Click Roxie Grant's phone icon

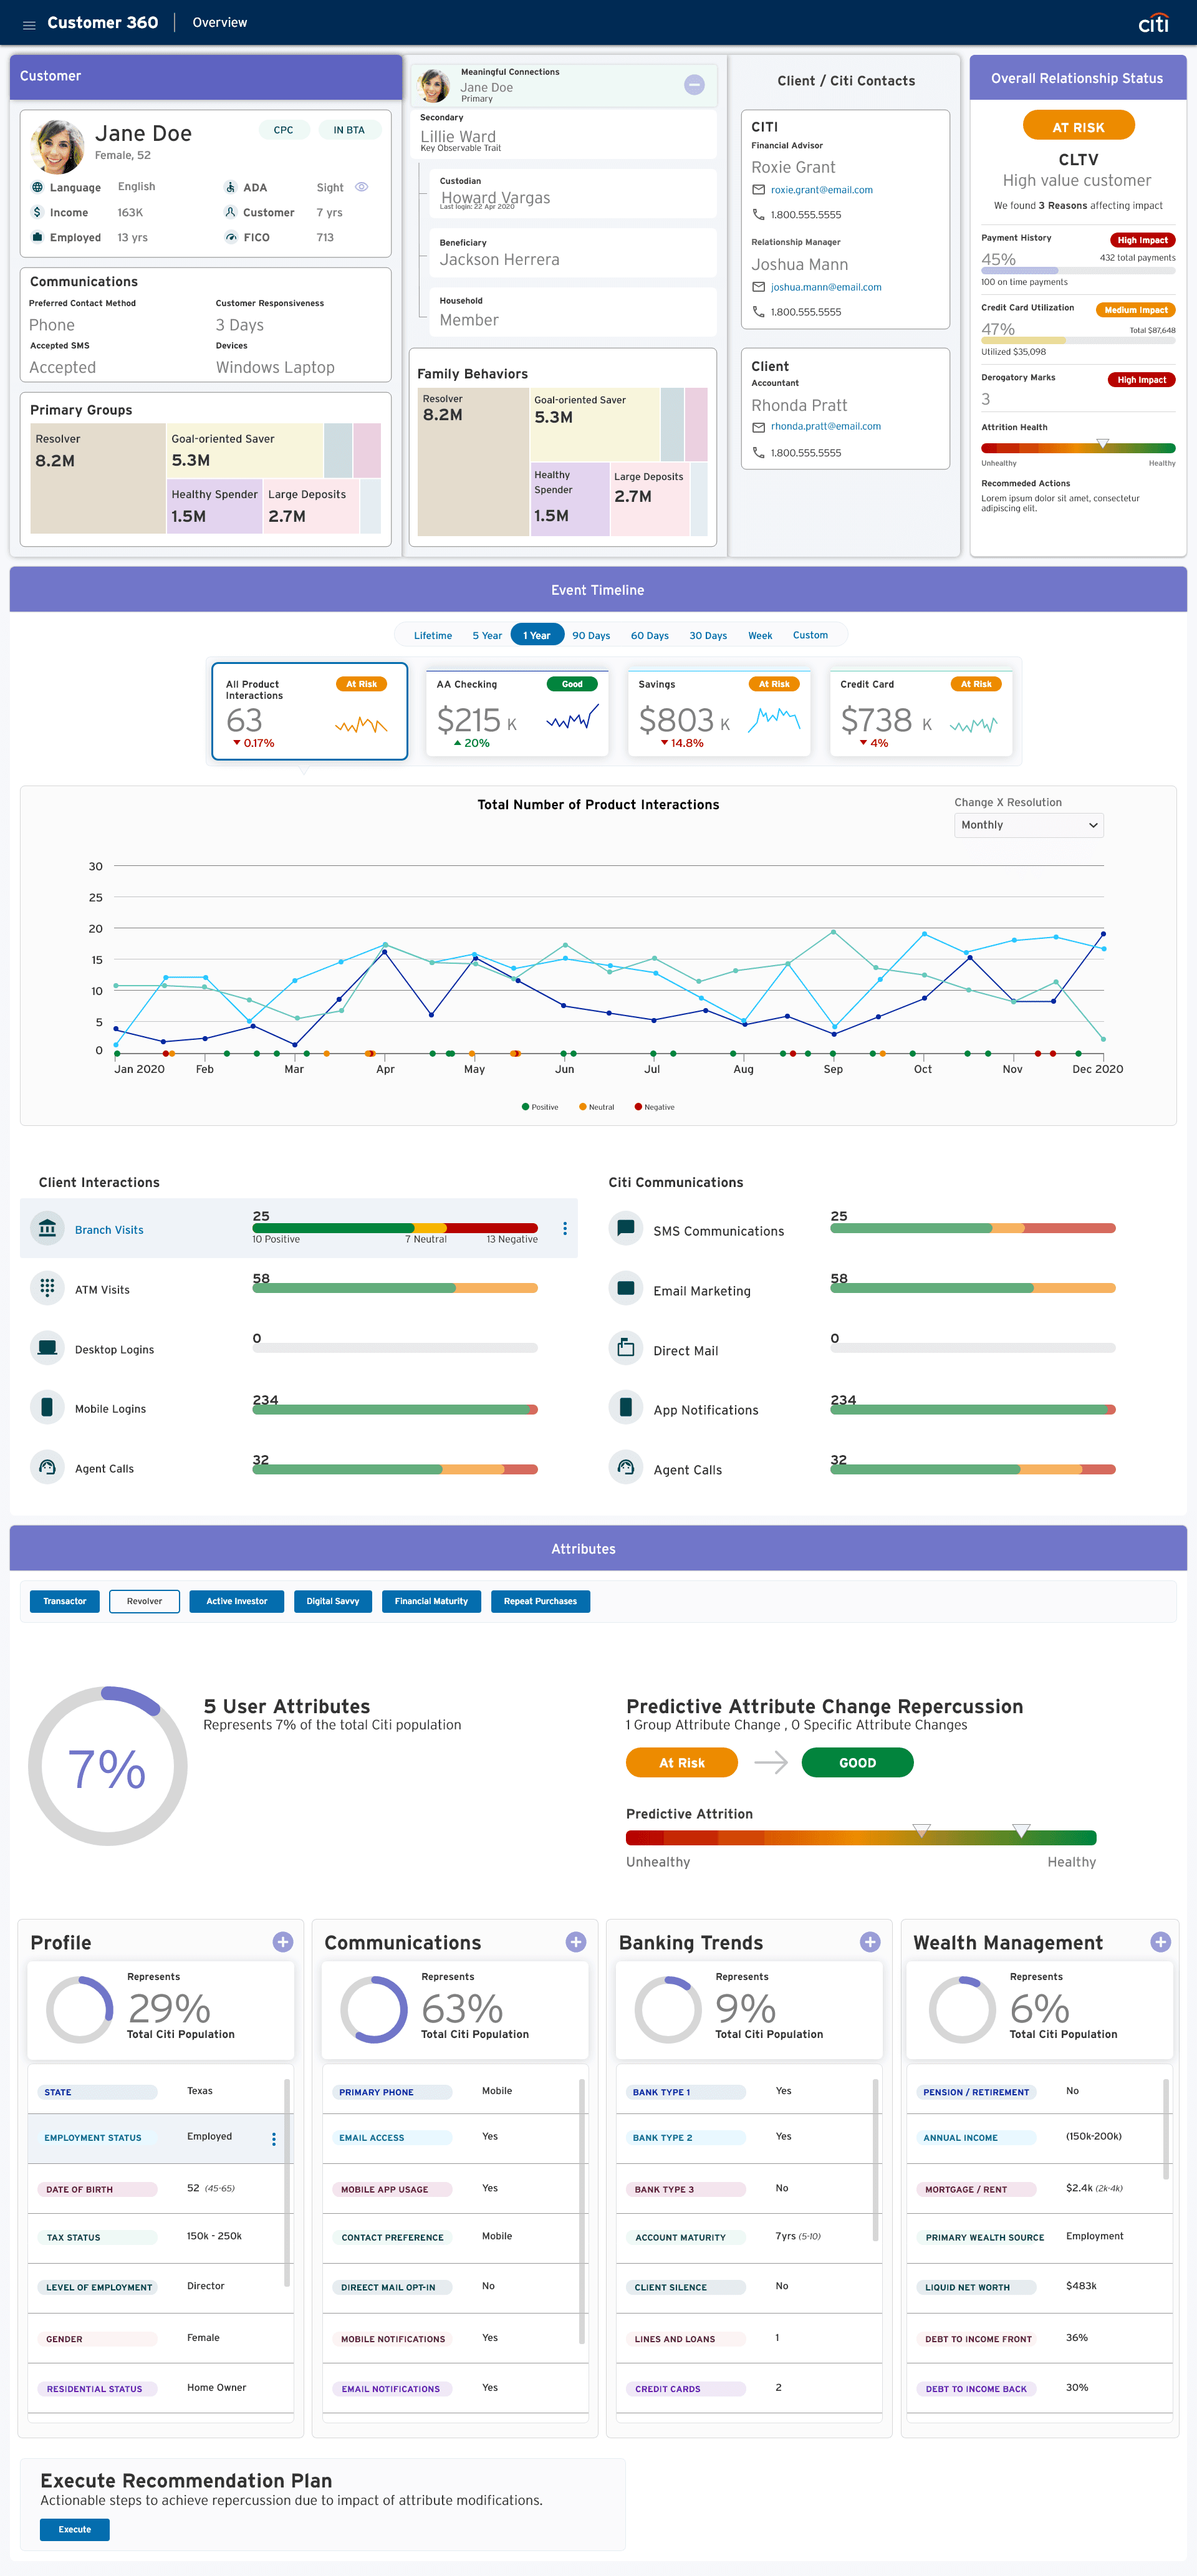(758, 214)
